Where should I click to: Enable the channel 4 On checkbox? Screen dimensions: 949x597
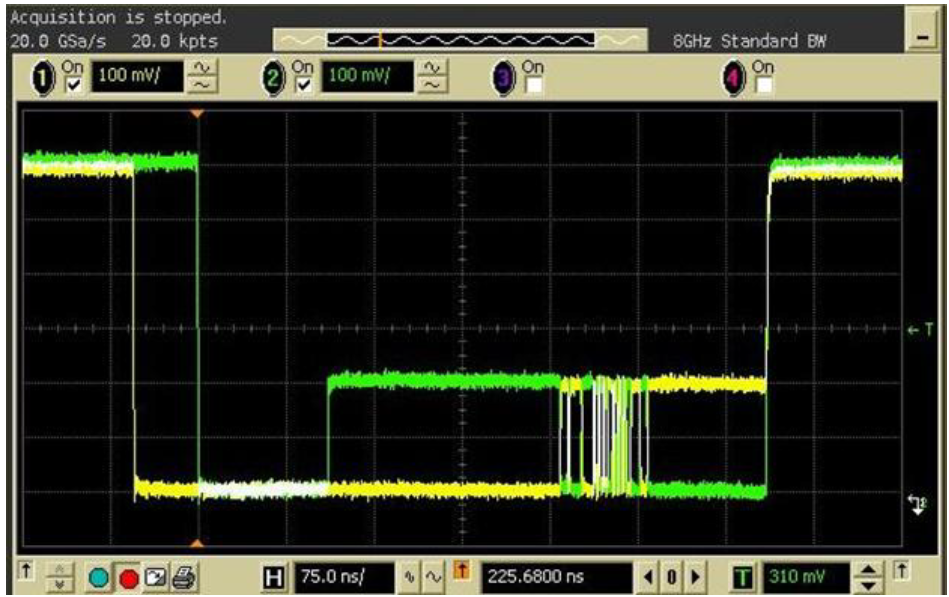coord(762,87)
